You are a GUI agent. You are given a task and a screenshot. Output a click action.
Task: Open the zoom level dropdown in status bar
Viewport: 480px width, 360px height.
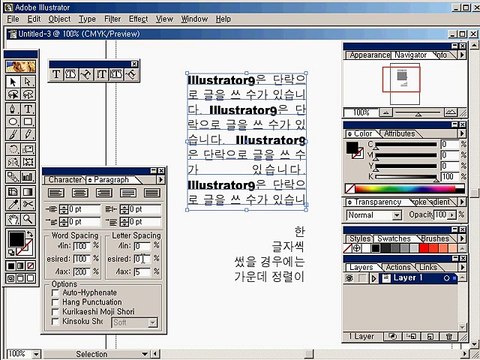[36, 354]
